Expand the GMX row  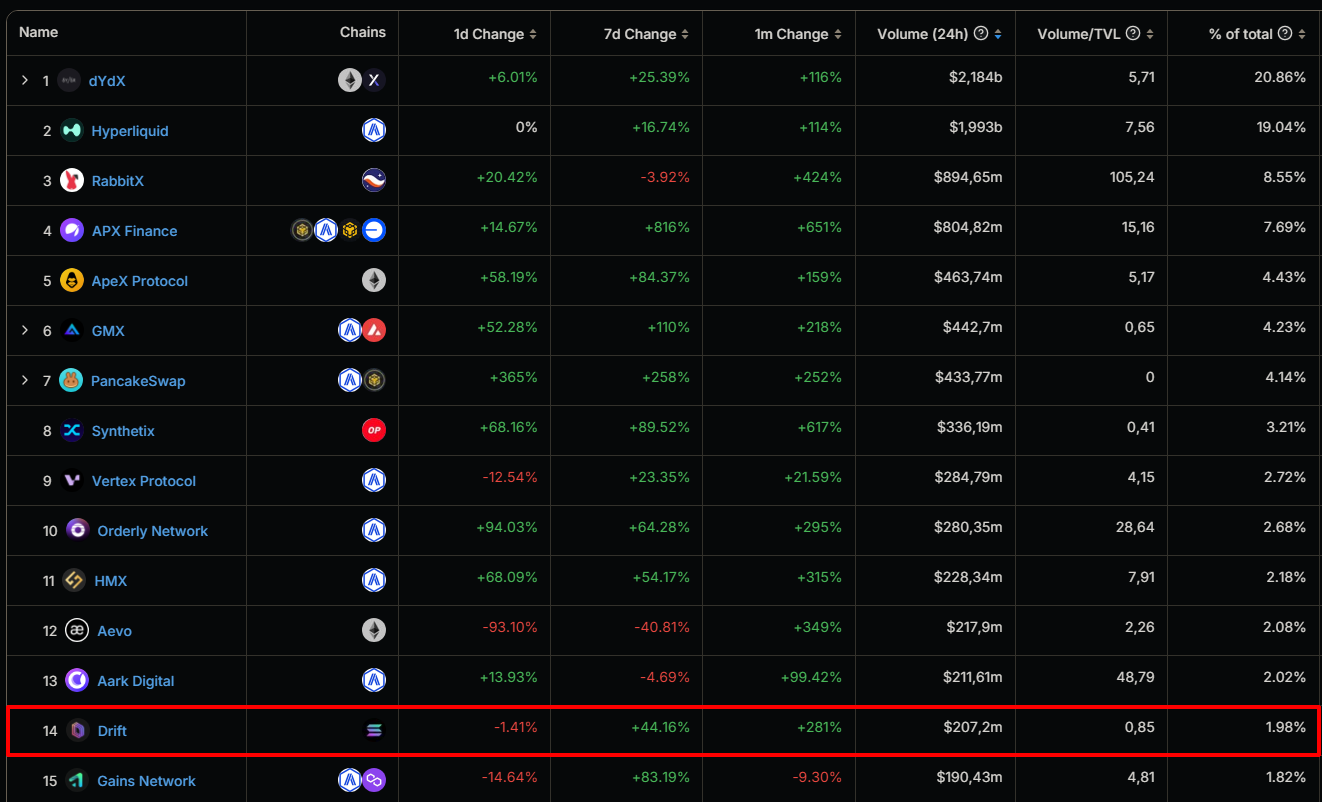(25, 330)
